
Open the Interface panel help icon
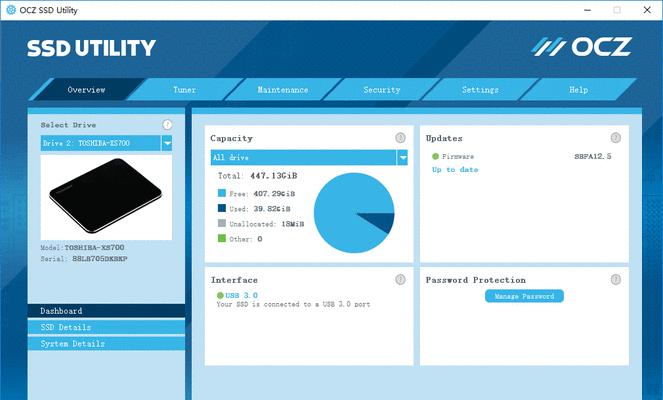point(400,279)
